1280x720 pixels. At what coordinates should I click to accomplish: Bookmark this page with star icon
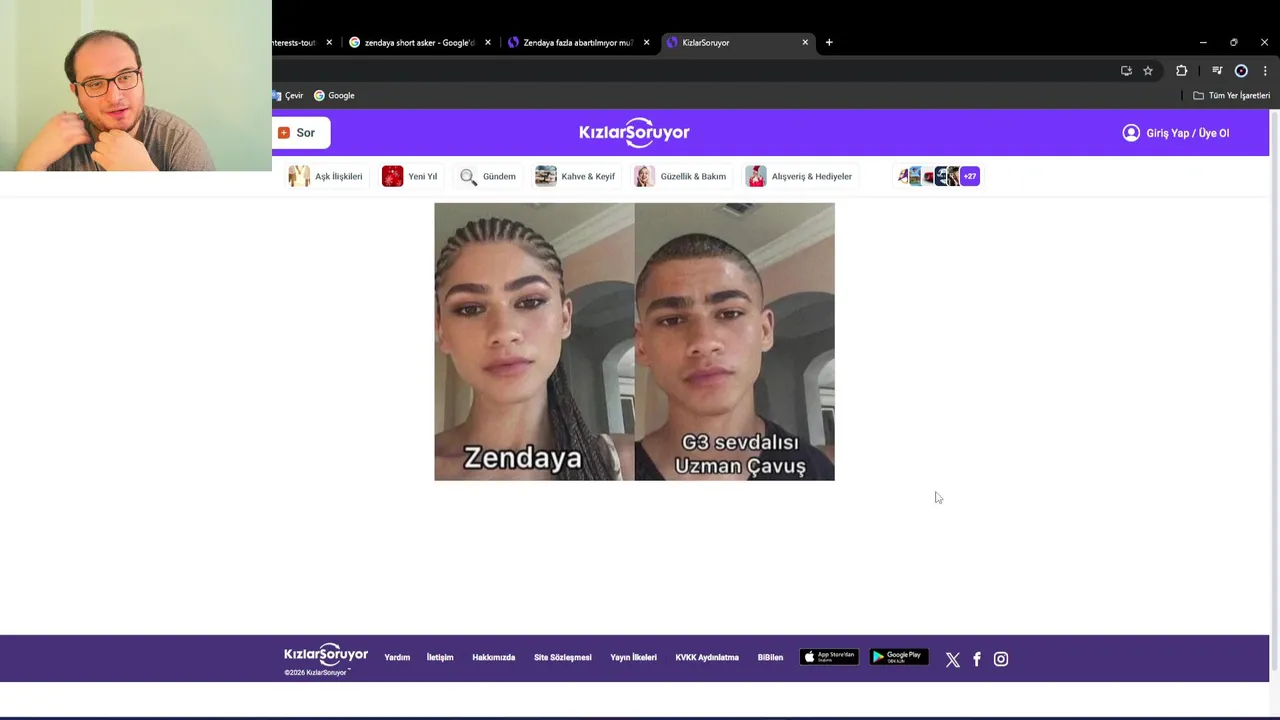click(x=1148, y=71)
